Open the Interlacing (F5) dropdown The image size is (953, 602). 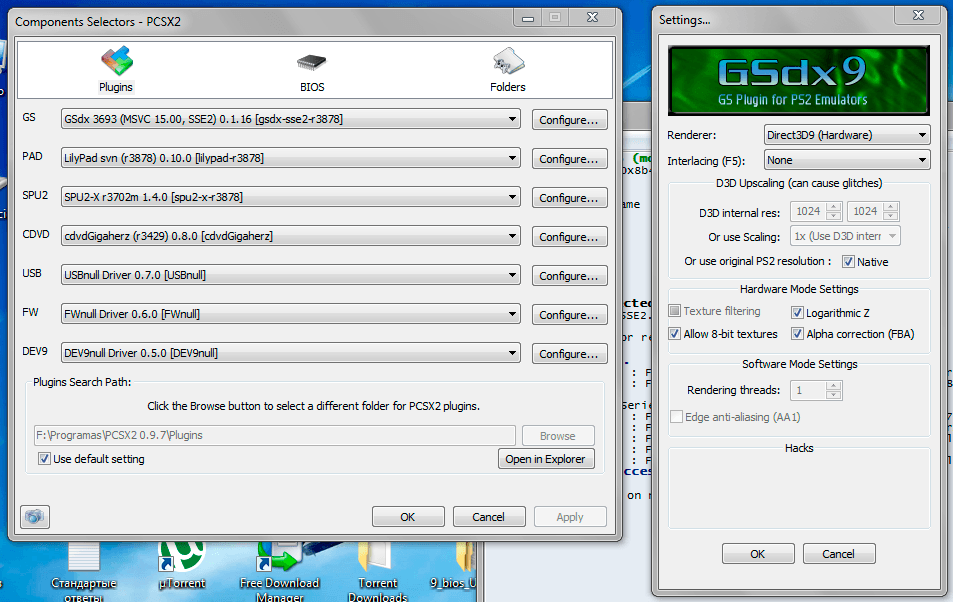point(847,160)
